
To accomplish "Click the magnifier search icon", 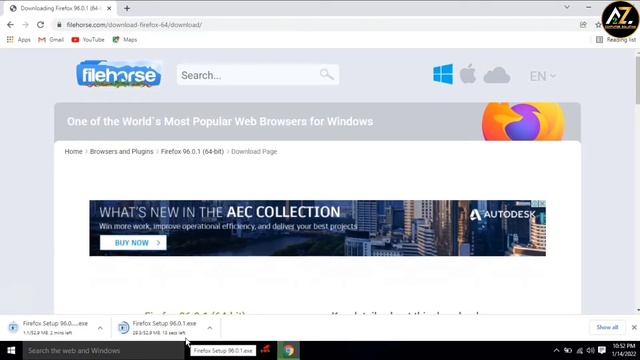I will pos(327,74).
